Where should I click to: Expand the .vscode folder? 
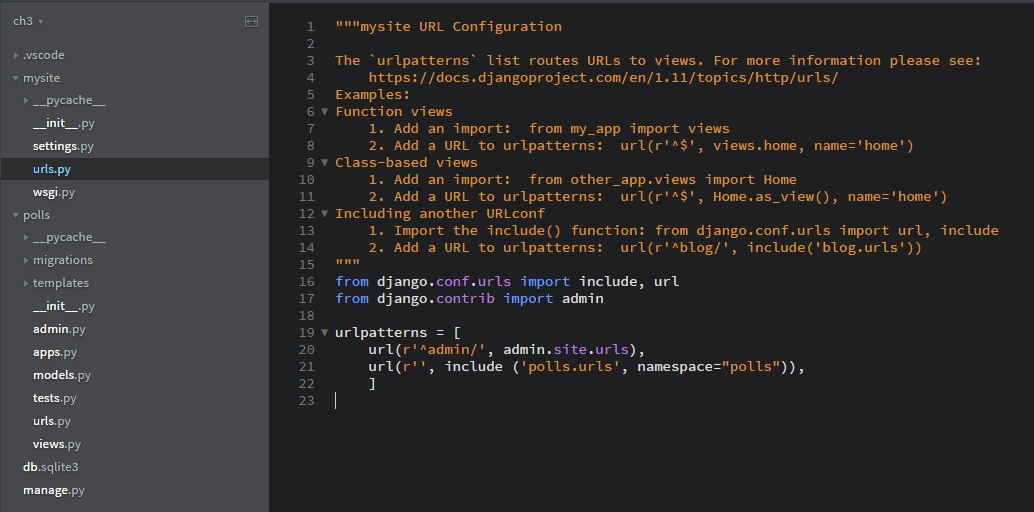16,55
